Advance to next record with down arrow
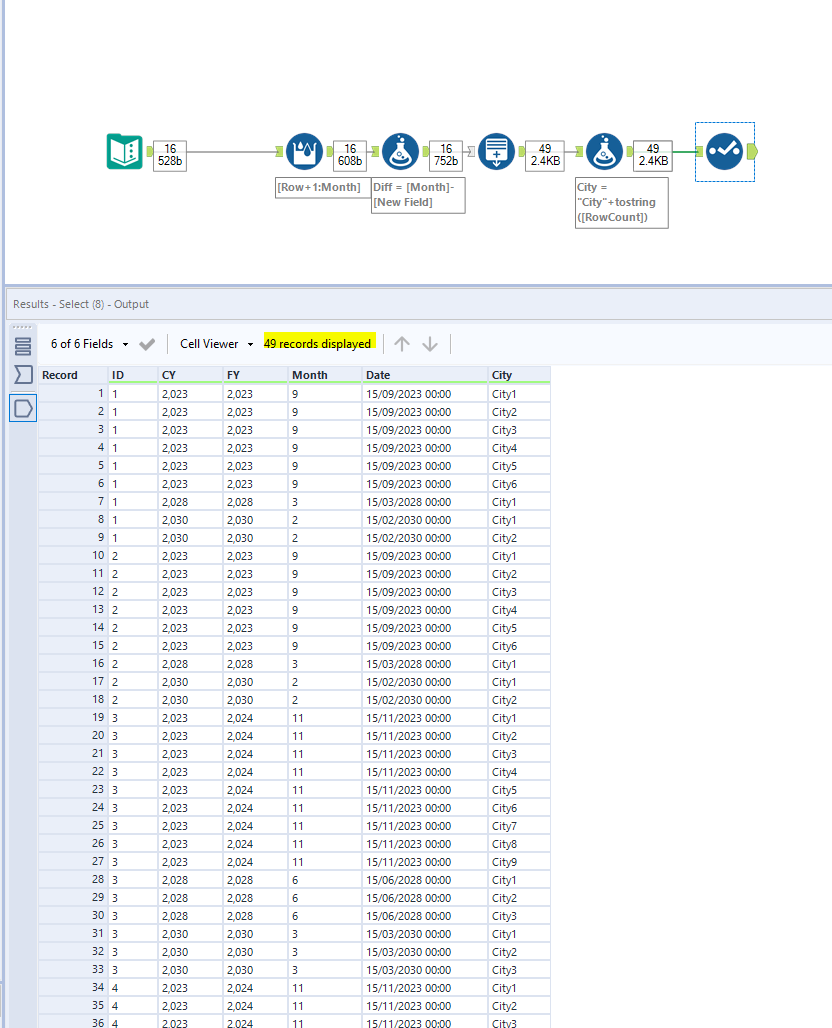Image resolution: width=832 pixels, height=1028 pixels. [x=430, y=343]
